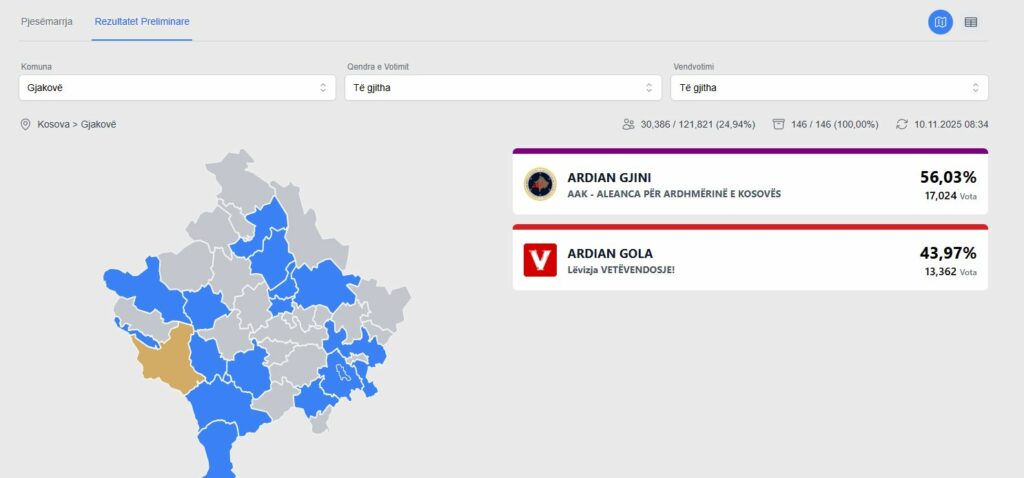
Task: Click the Kosova breadcrumb link
Action: coord(53,124)
